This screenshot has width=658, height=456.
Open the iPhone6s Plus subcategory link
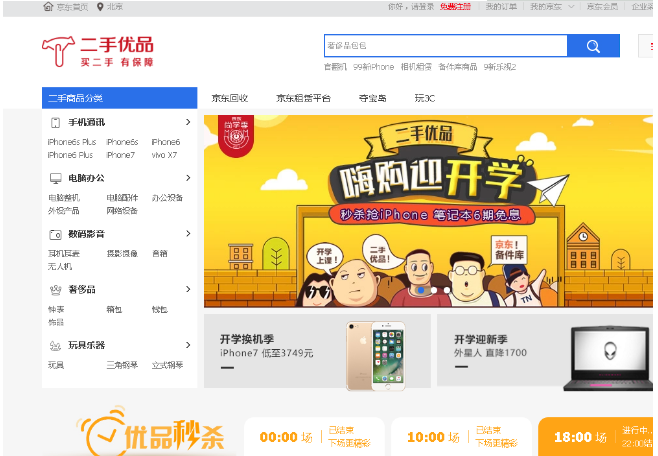tap(72, 142)
